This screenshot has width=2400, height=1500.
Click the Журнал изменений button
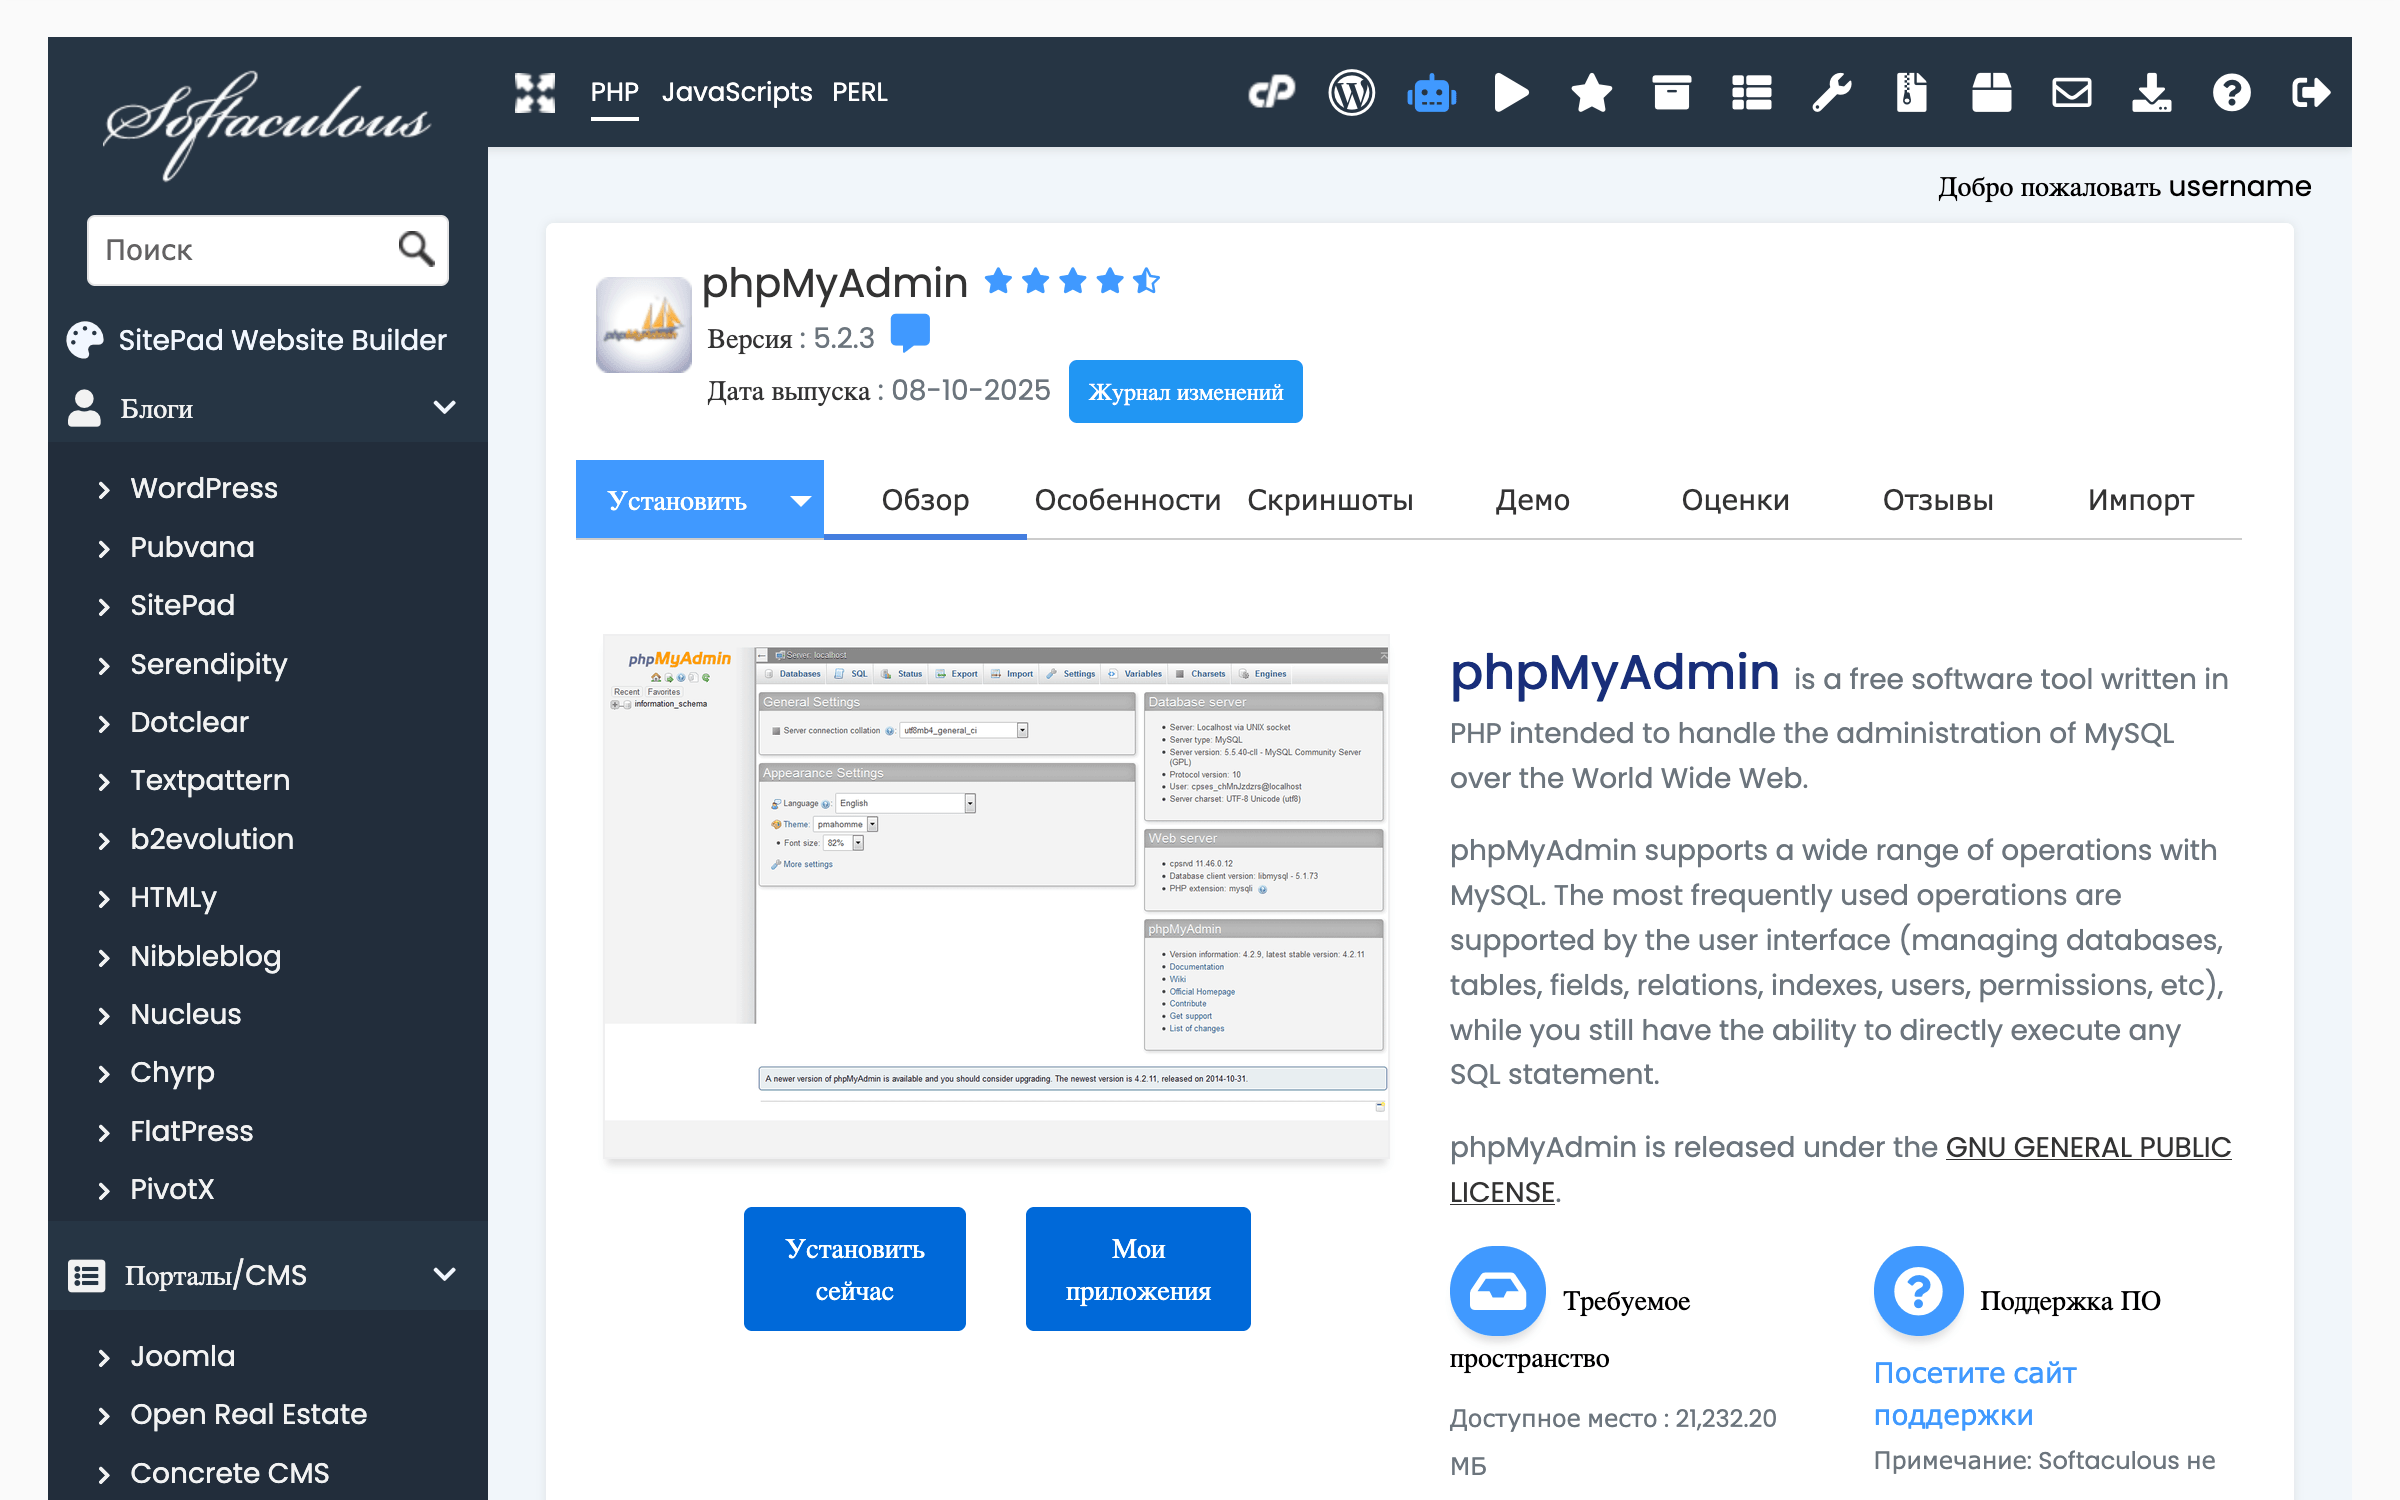pyautogui.click(x=1185, y=392)
